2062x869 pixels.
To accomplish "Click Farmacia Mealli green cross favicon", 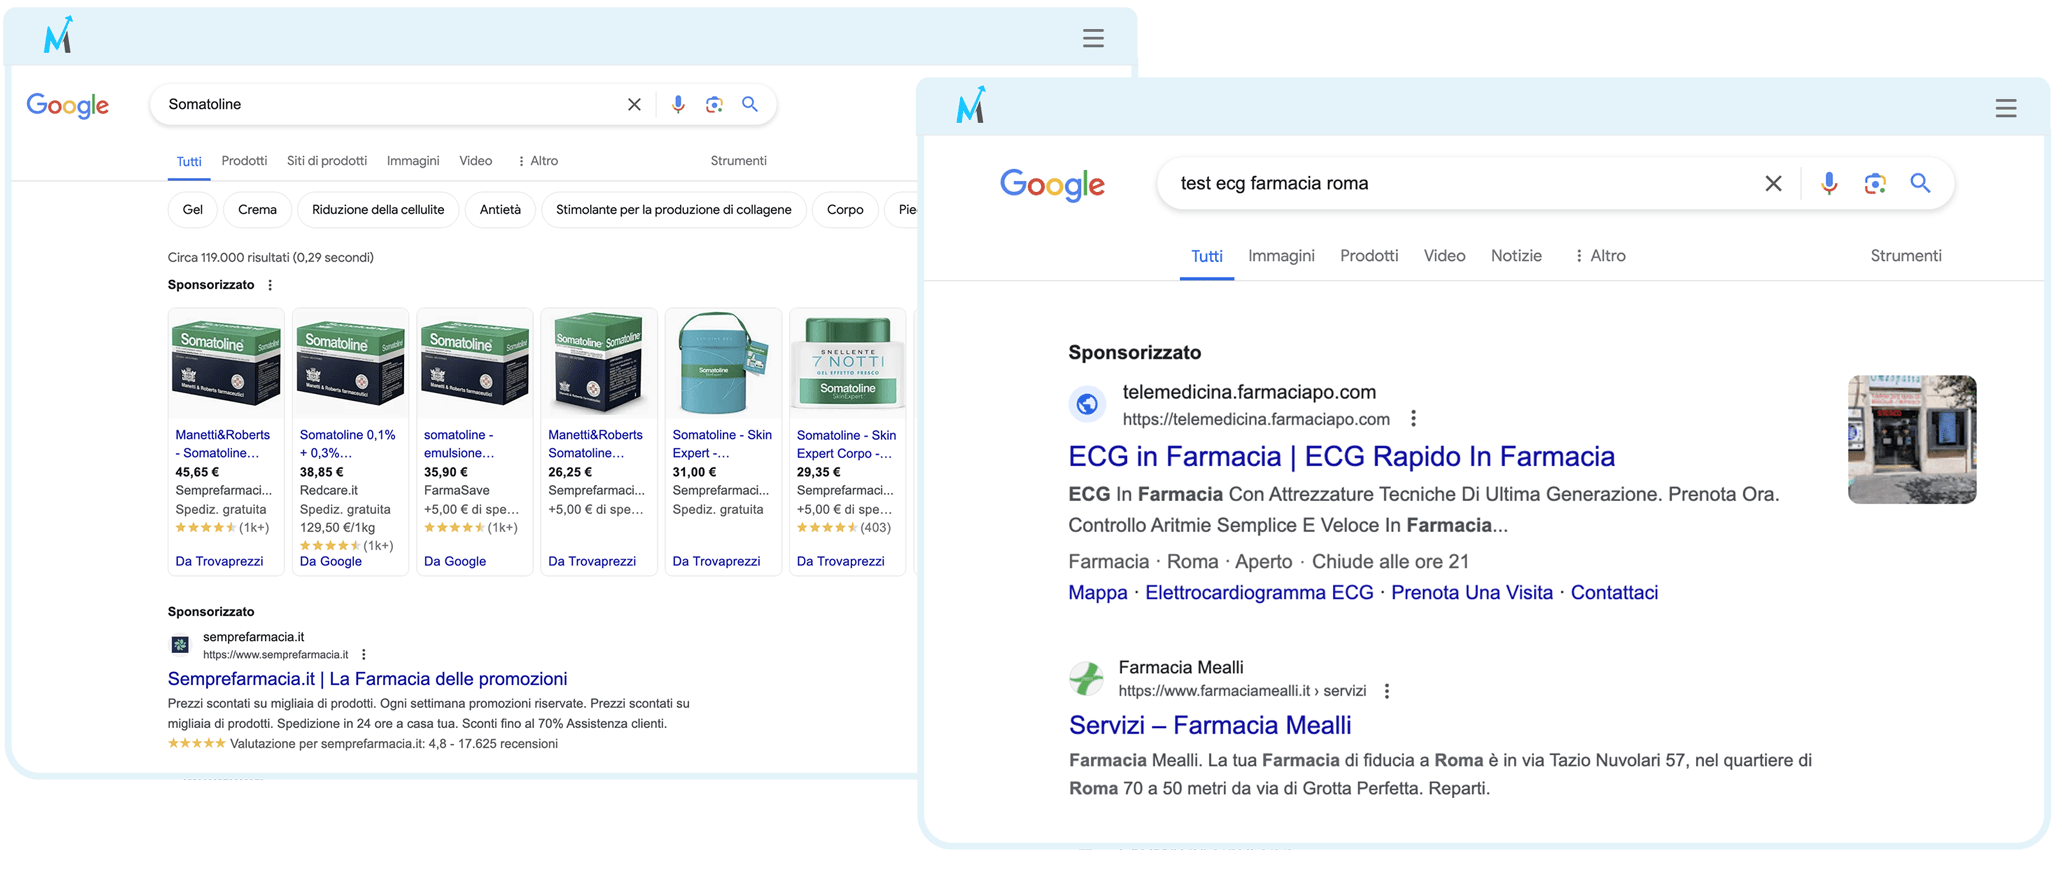I will [1086, 678].
